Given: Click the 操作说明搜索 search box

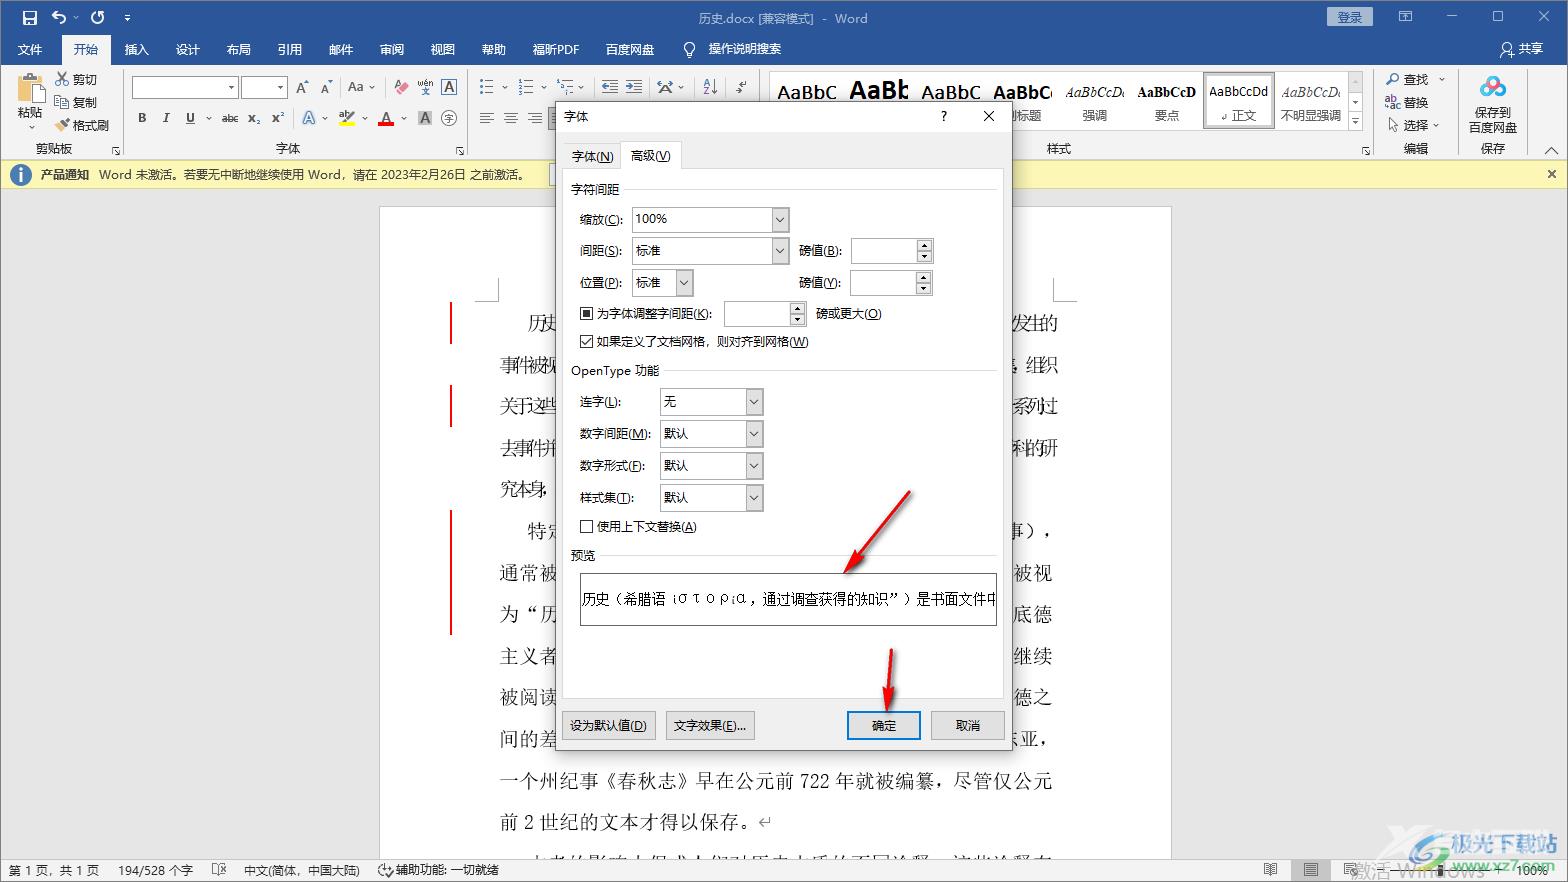Looking at the screenshot, I should pos(744,49).
